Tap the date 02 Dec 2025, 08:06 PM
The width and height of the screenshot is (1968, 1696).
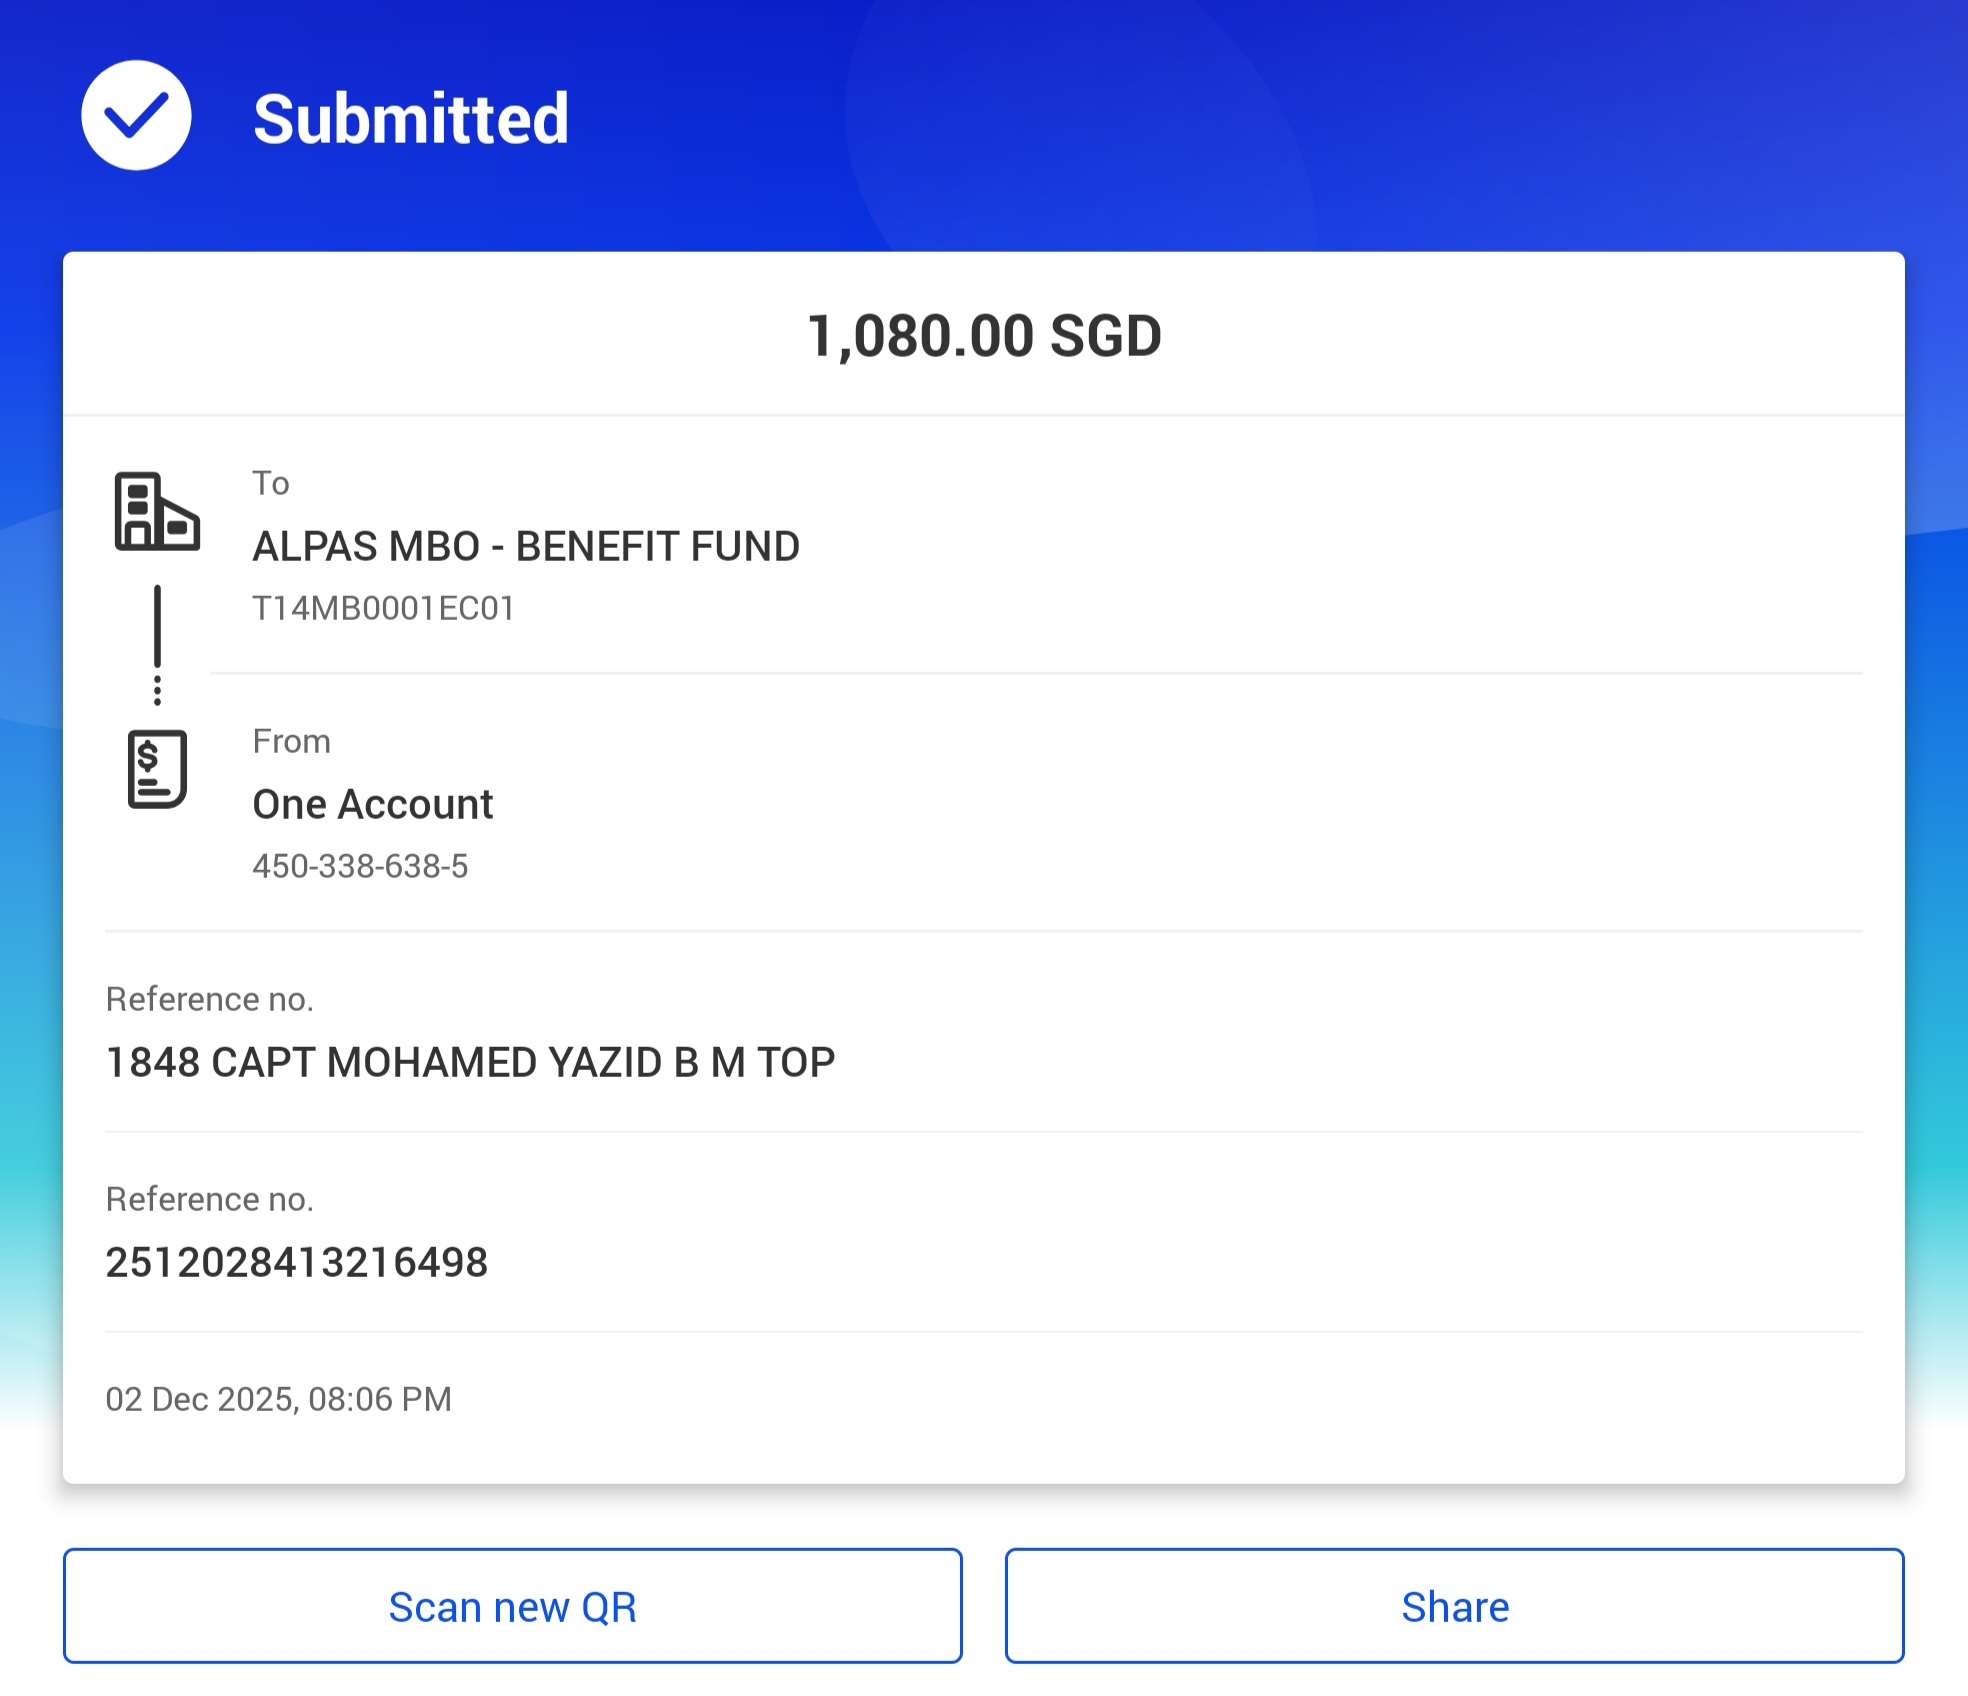point(279,1399)
